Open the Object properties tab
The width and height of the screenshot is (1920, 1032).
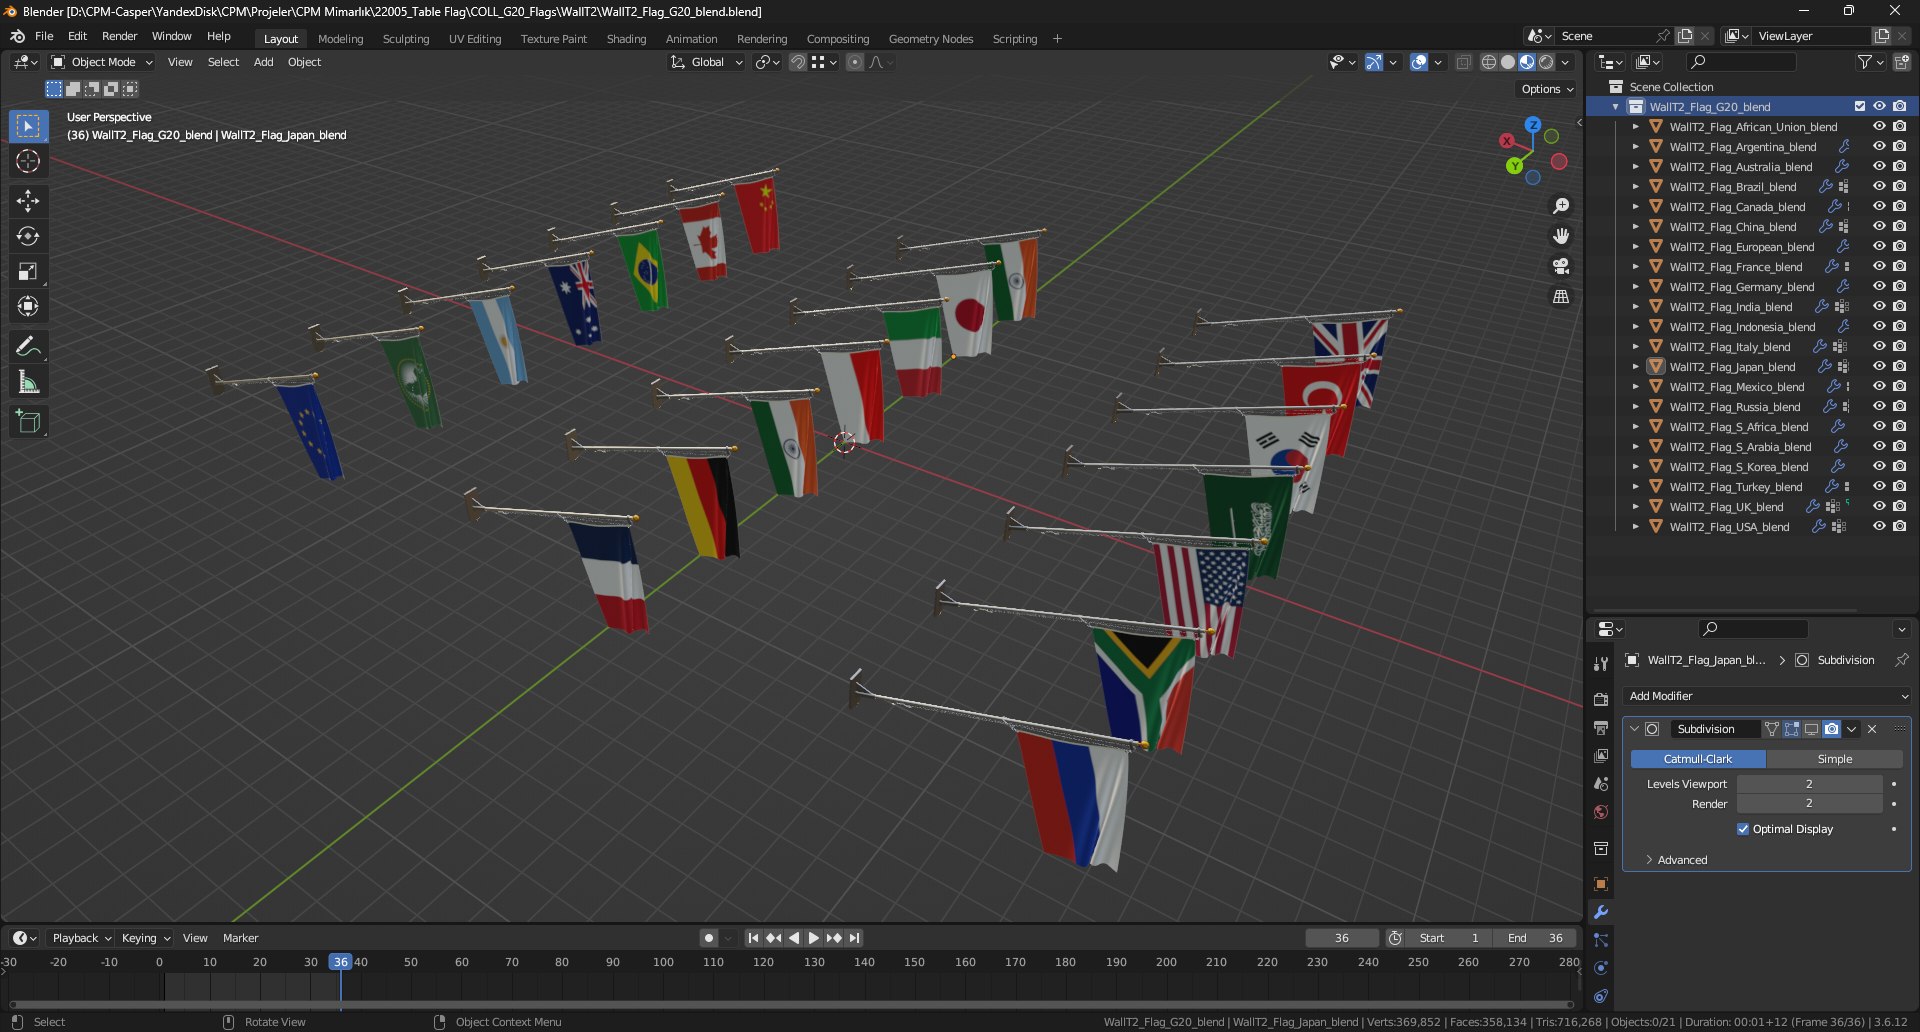click(x=1601, y=884)
